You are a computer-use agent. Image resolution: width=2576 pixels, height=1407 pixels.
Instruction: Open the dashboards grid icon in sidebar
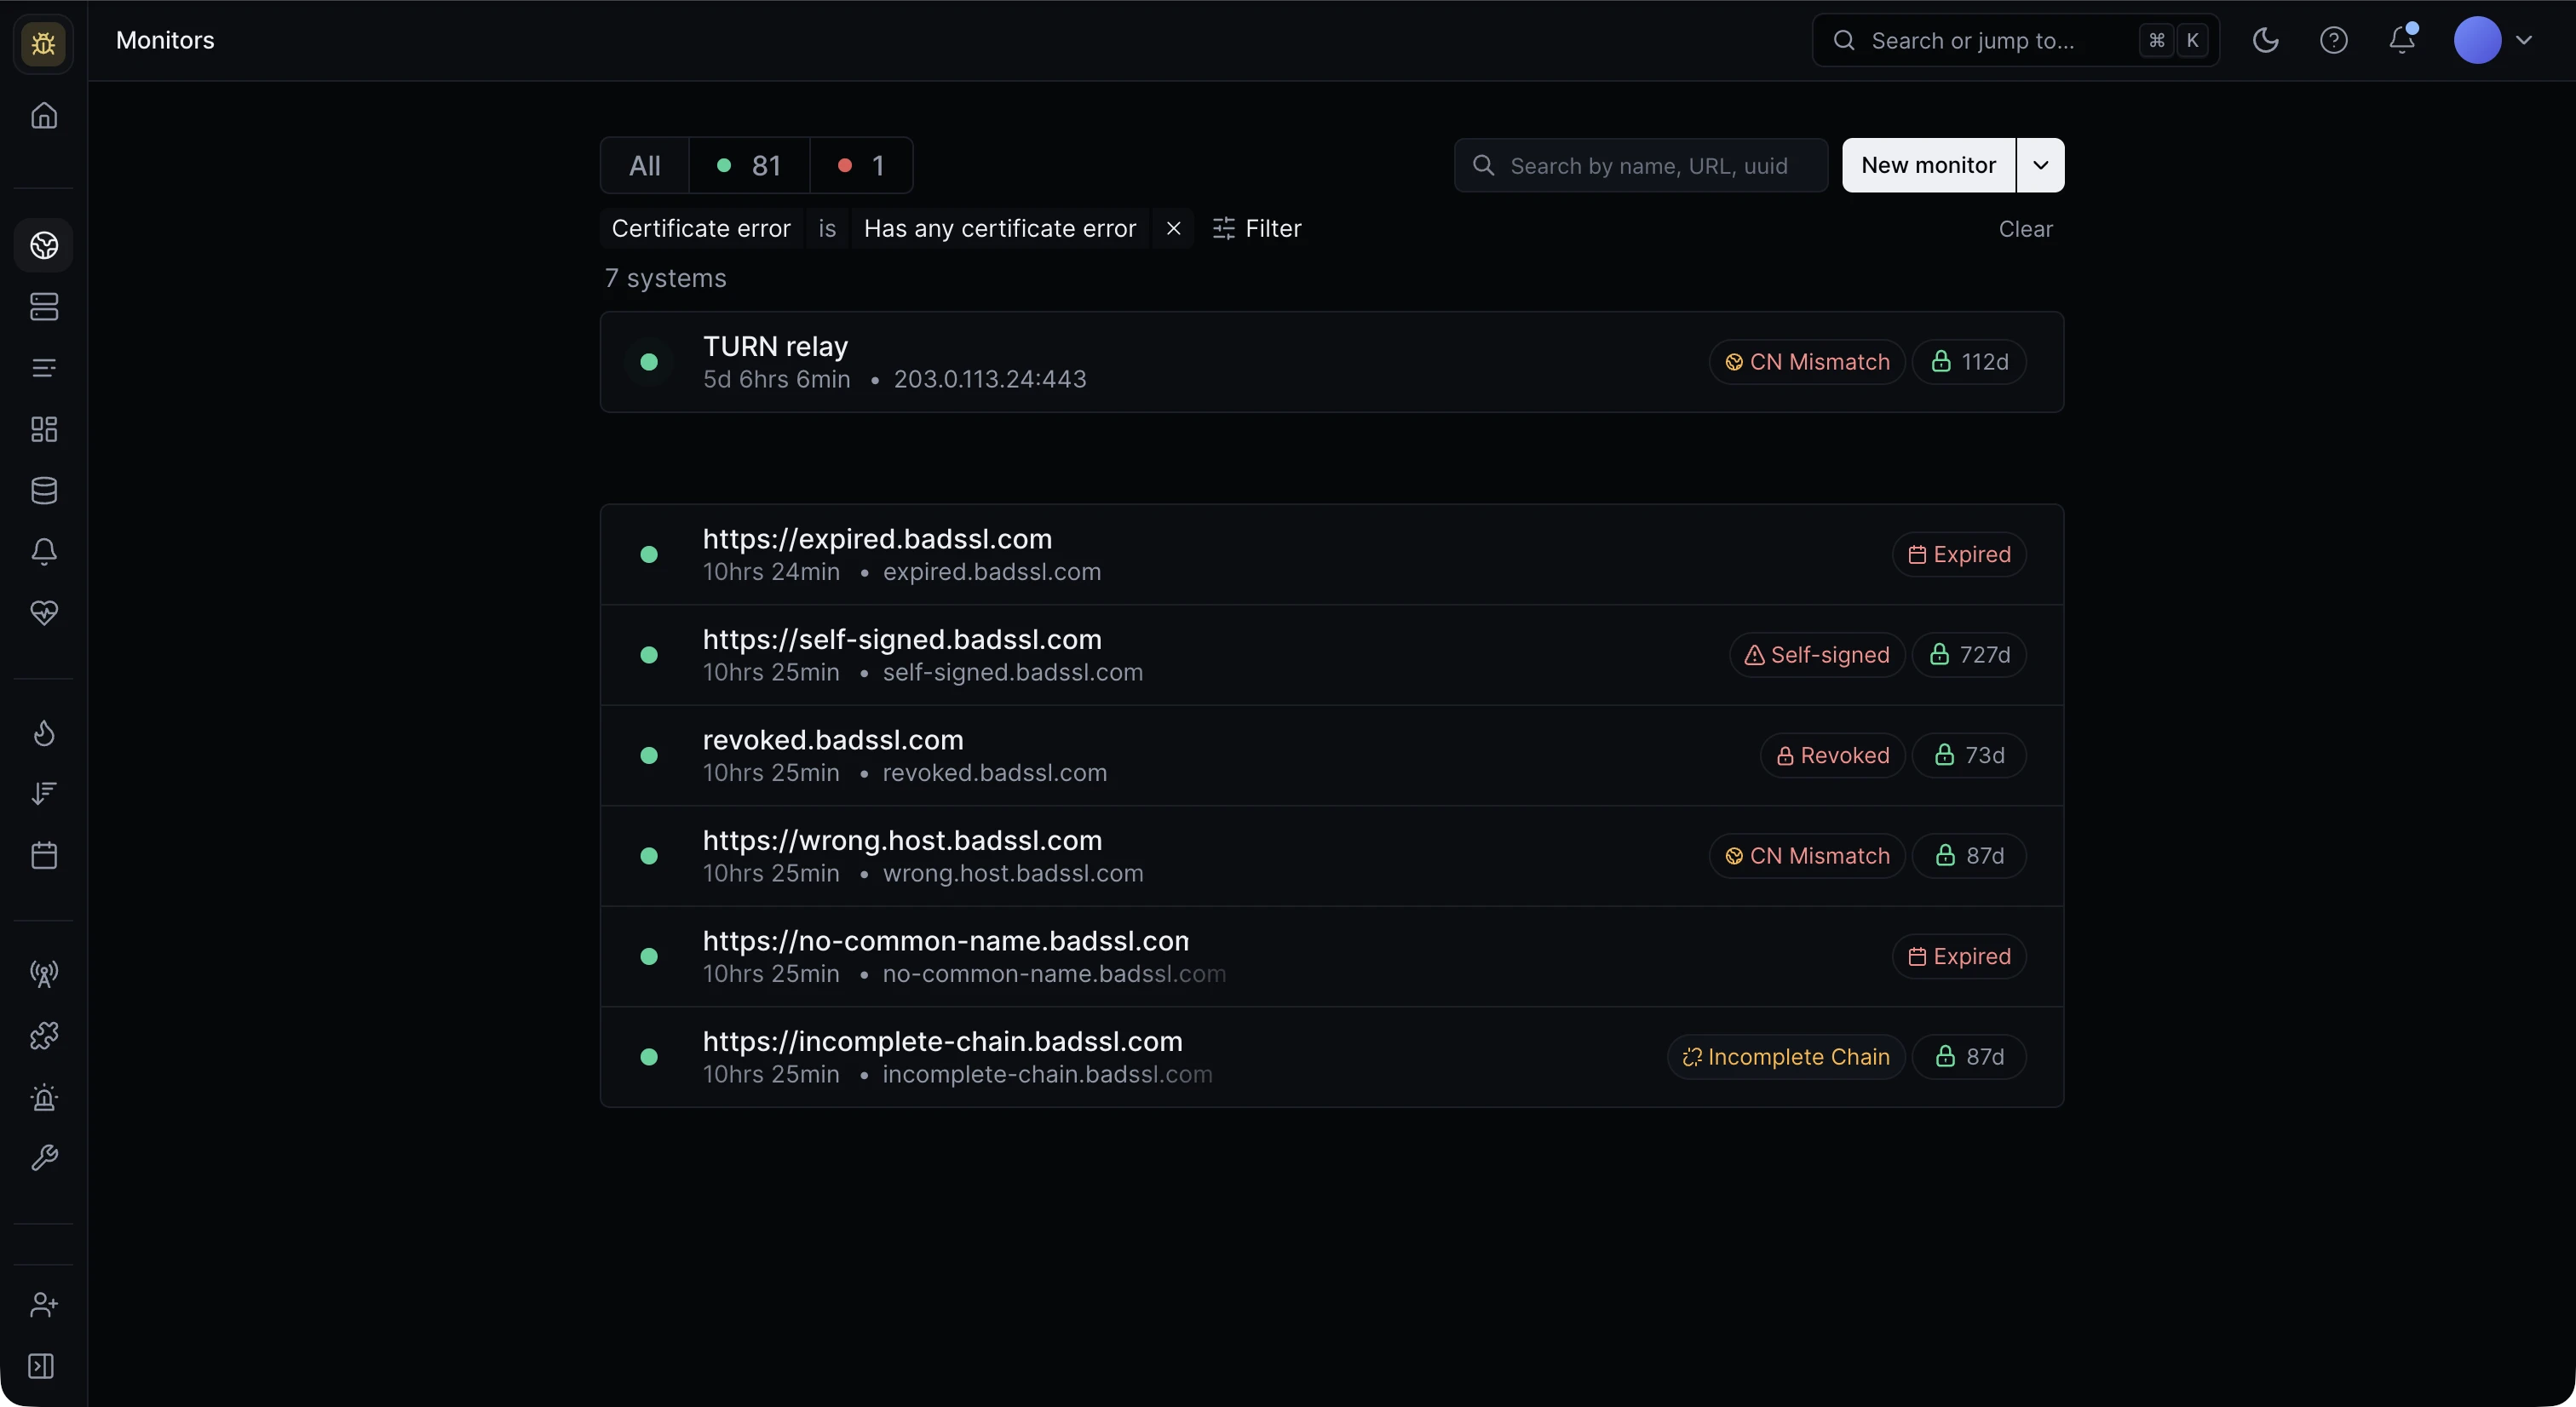(x=44, y=429)
